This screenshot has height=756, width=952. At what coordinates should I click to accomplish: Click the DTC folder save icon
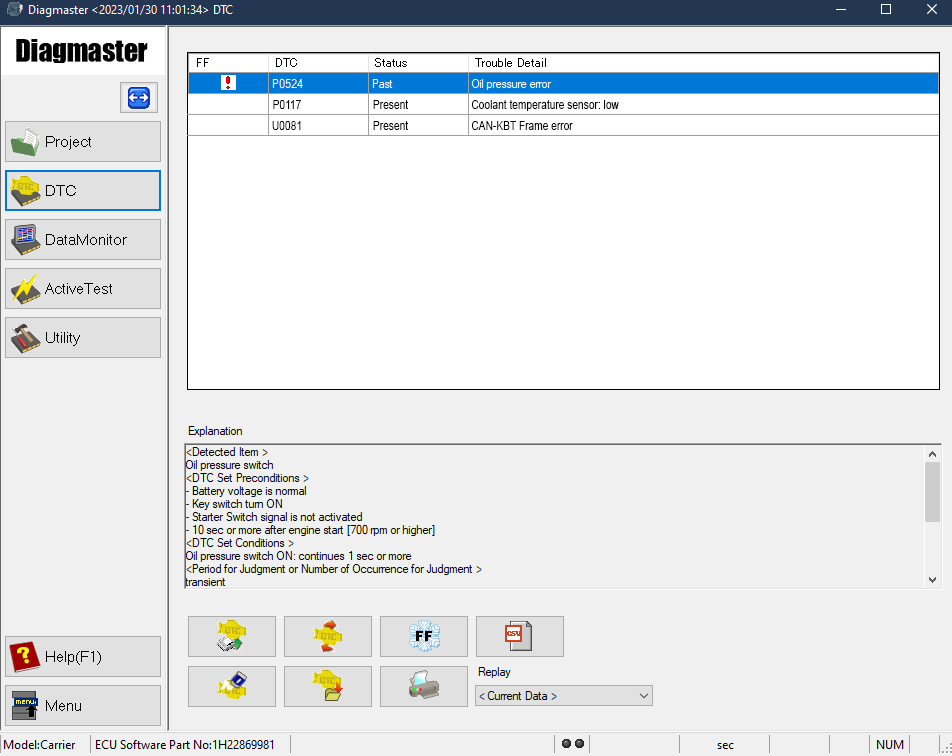[x=328, y=686]
